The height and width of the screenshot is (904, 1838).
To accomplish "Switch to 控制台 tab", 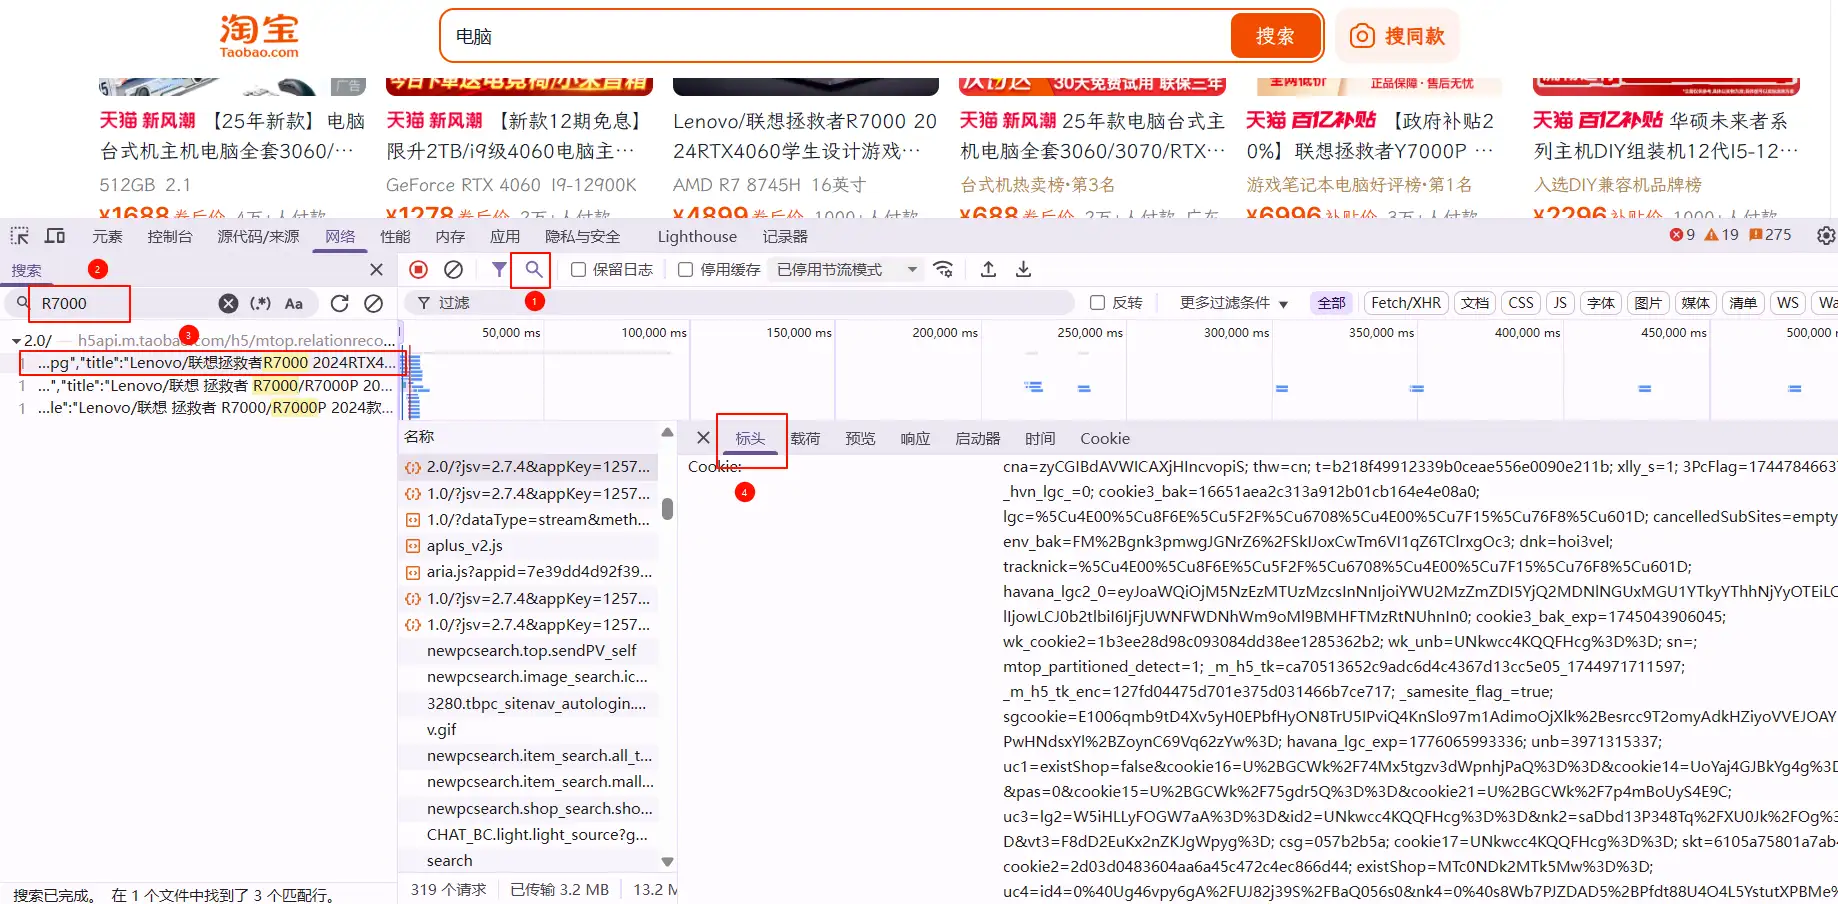I will click(x=169, y=236).
